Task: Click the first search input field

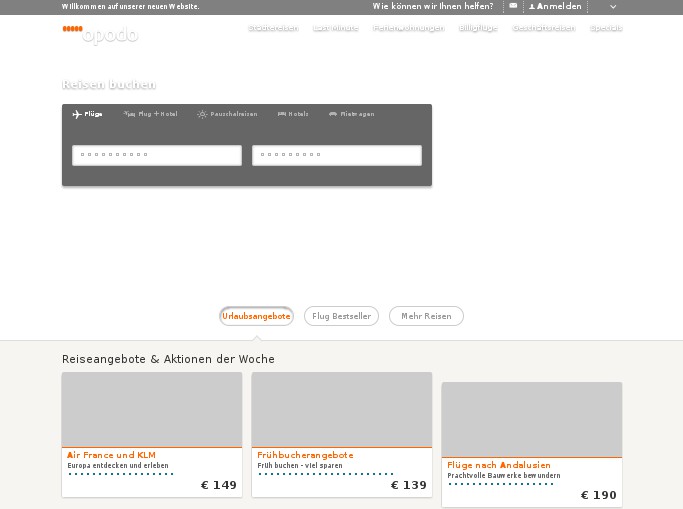Action: tap(157, 155)
